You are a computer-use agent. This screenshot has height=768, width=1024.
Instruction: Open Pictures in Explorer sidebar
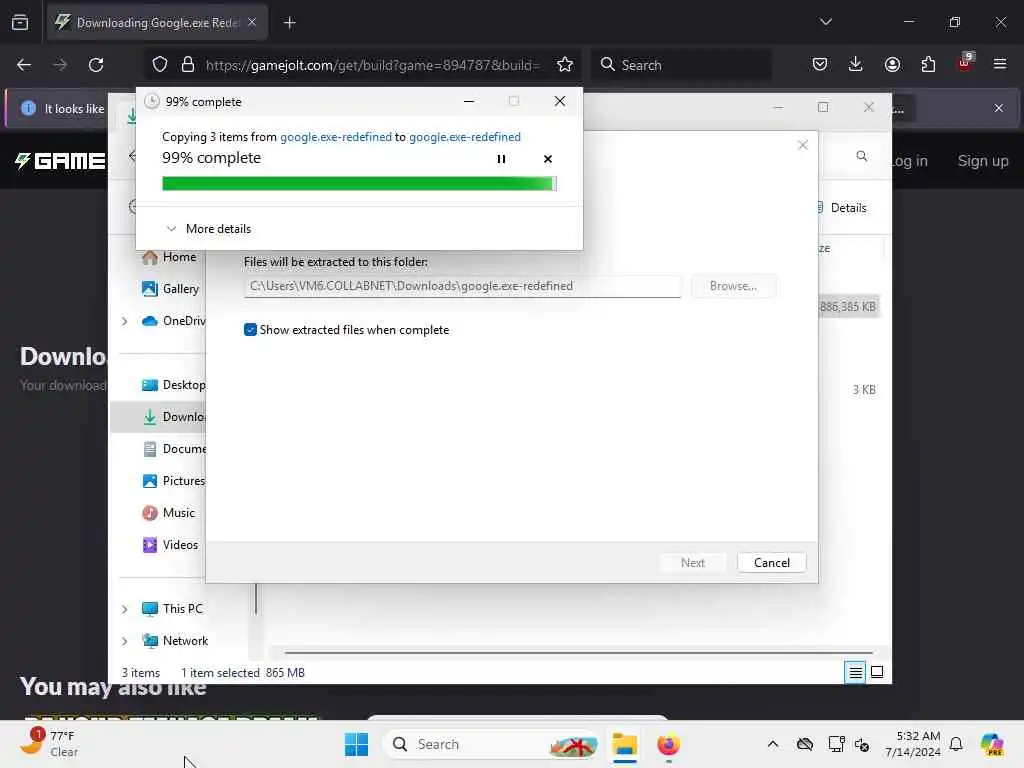click(x=173, y=481)
